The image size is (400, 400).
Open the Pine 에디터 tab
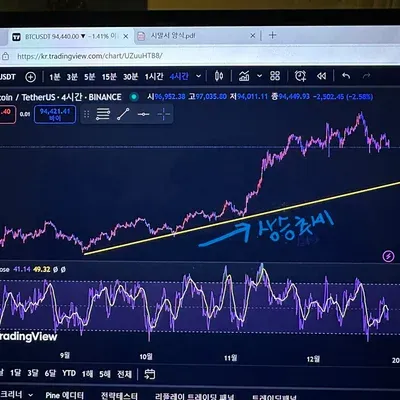64,395
